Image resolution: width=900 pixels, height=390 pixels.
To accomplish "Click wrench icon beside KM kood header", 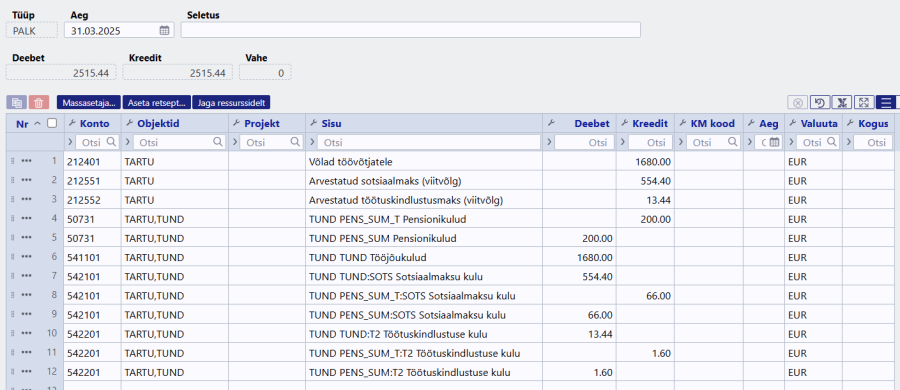I will (683, 123).
